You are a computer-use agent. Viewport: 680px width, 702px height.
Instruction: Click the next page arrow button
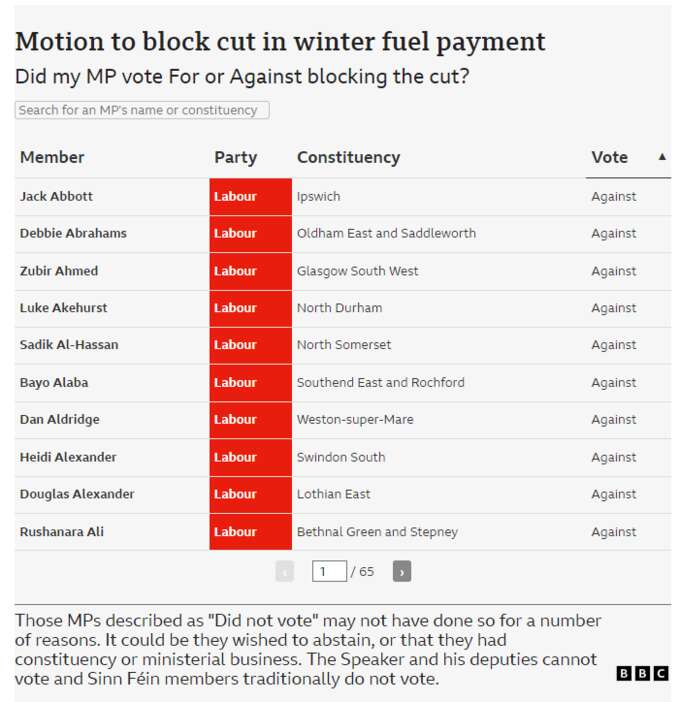click(402, 571)
